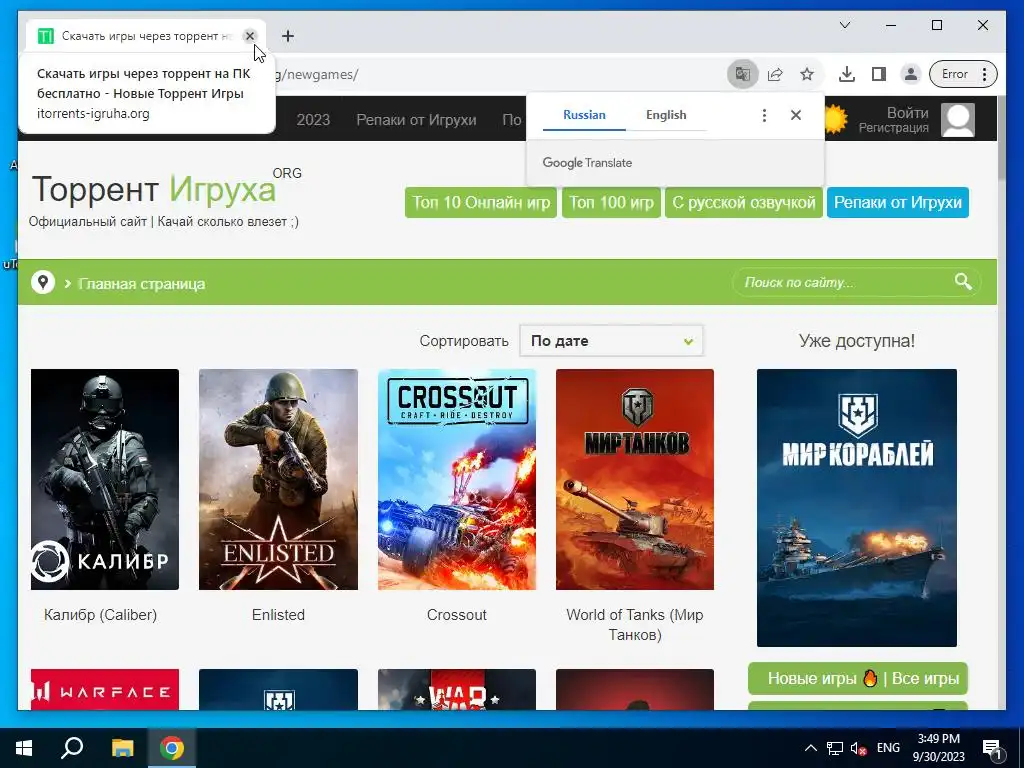This screenshot has width=1024, height=768.
Task: Go to Главная страница breadcrumb
Action: (141, 284)
